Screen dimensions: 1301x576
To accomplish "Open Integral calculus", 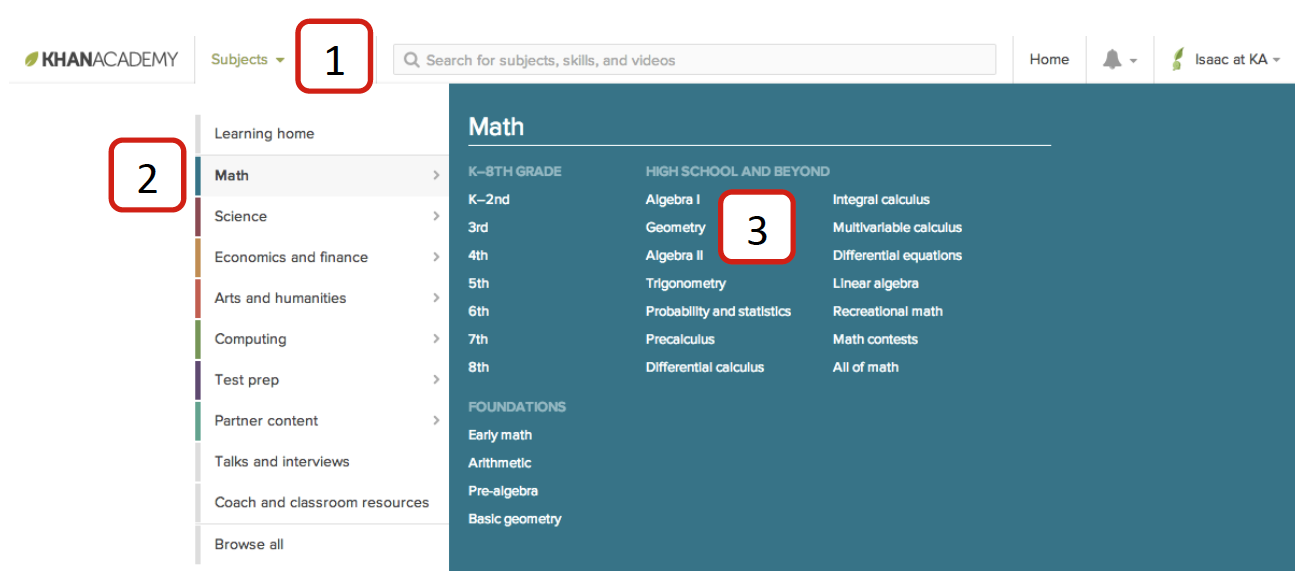I will pos(881,200).
